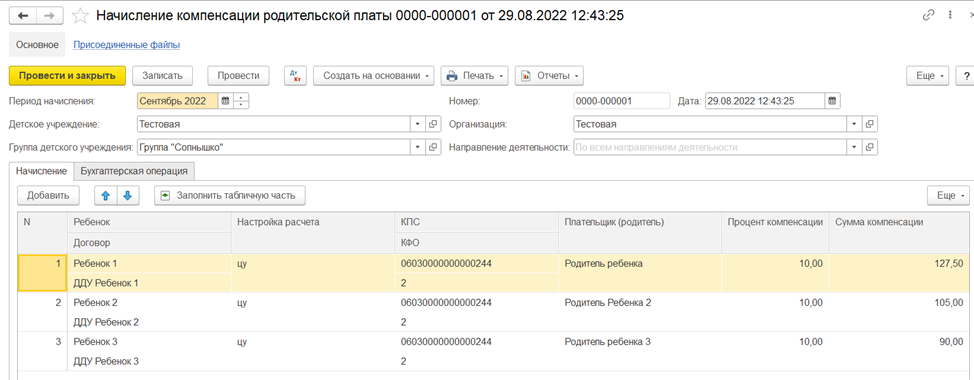Switch to Бухгалтерская операция tab
The image size is (974, 380).
pyautogui.click(x=134, y=171)
